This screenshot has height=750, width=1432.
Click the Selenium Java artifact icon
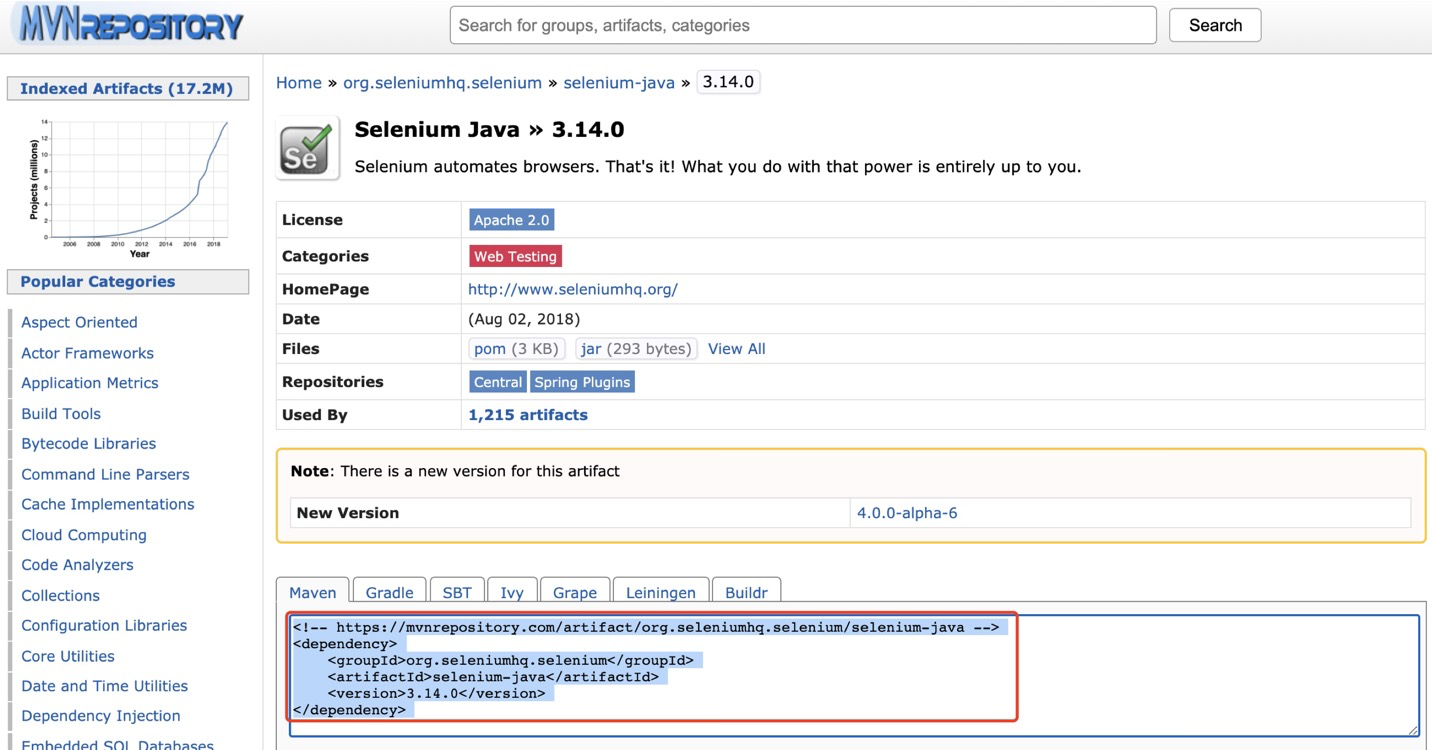(x=307, y=147)
